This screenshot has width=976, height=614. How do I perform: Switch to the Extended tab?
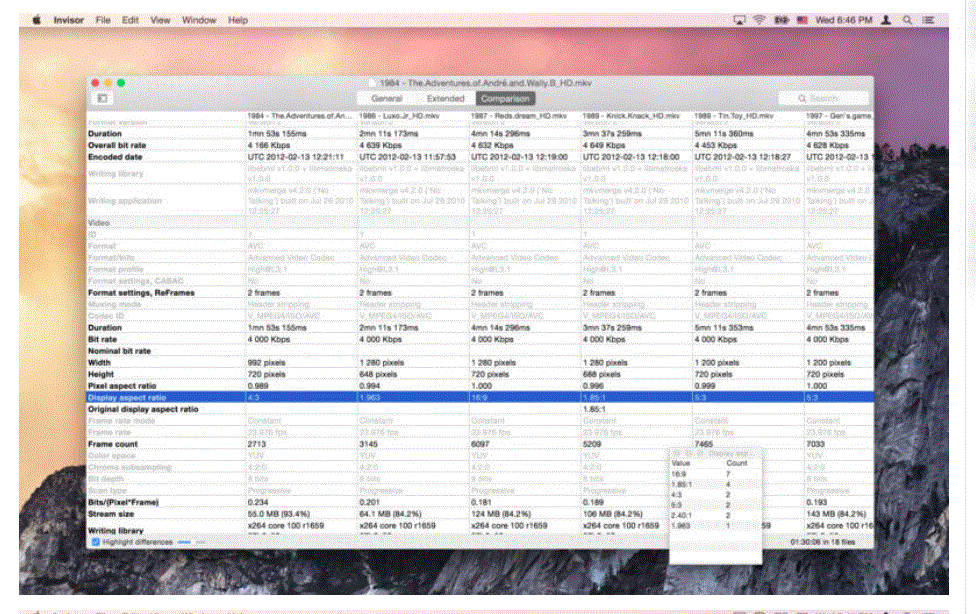(446, 98)
